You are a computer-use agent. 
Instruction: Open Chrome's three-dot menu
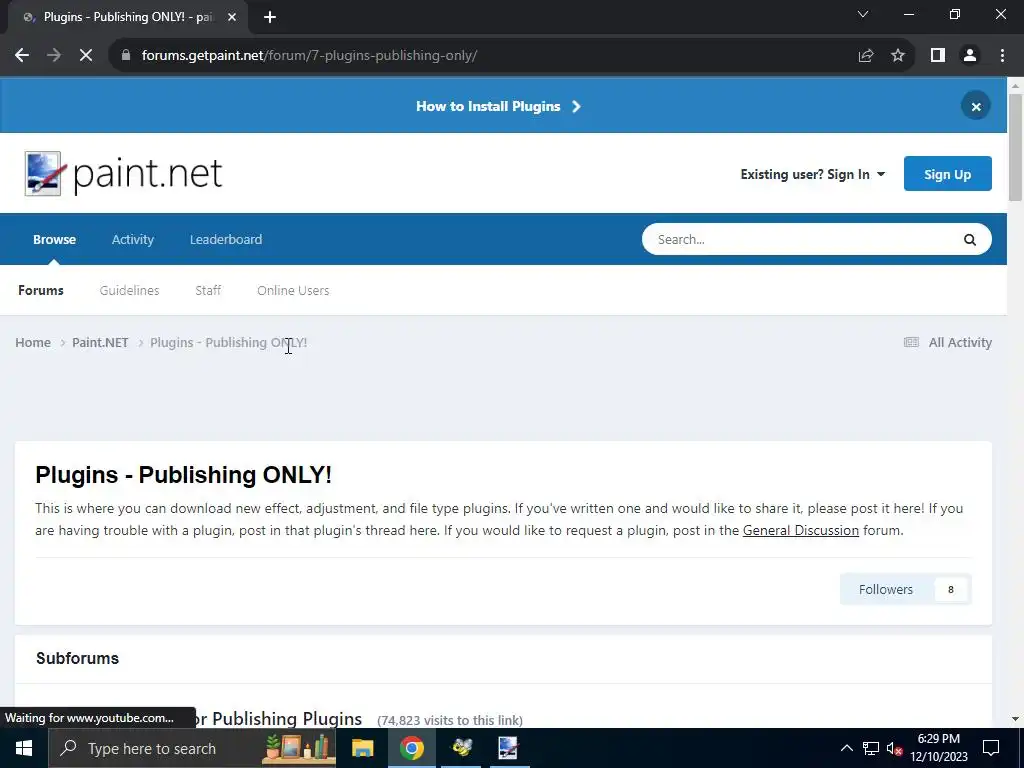point(1002,56)
